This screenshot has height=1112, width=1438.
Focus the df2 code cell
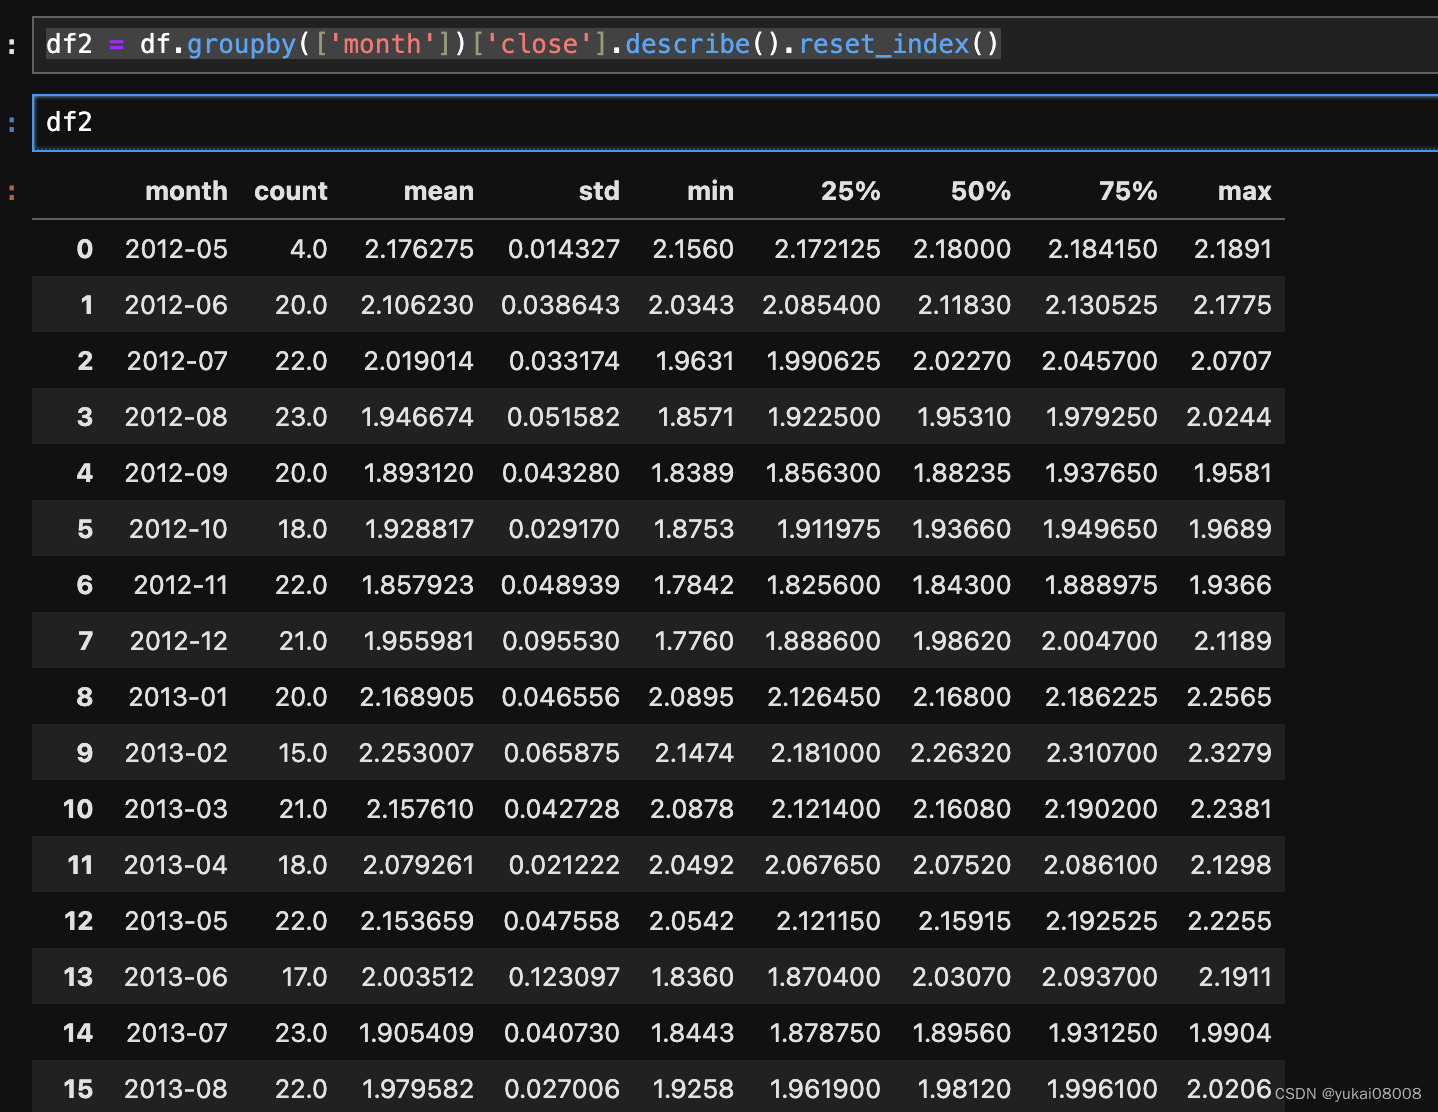tap(735, 123)
